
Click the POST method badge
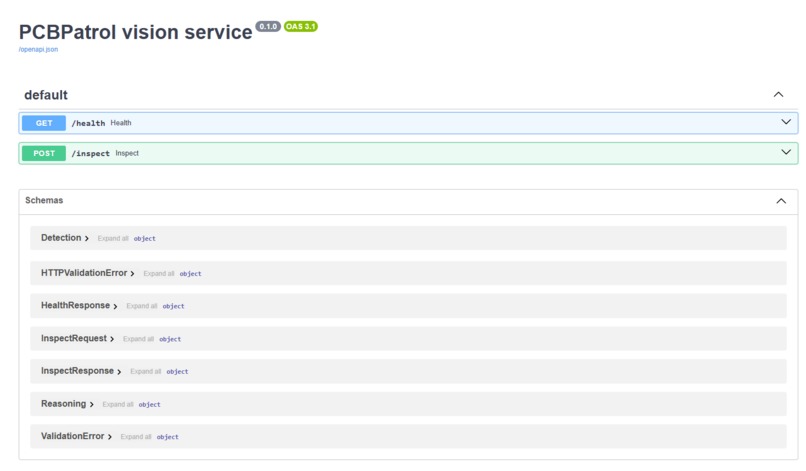point(44,153)
